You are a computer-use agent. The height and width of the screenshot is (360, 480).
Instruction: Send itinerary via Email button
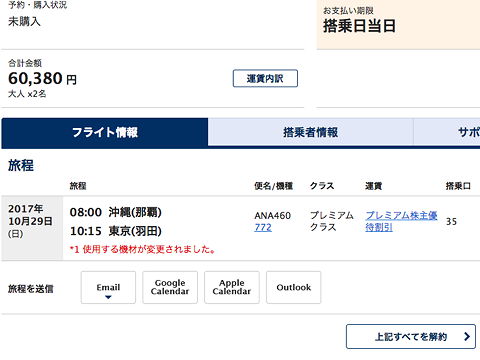coord(108,287)
